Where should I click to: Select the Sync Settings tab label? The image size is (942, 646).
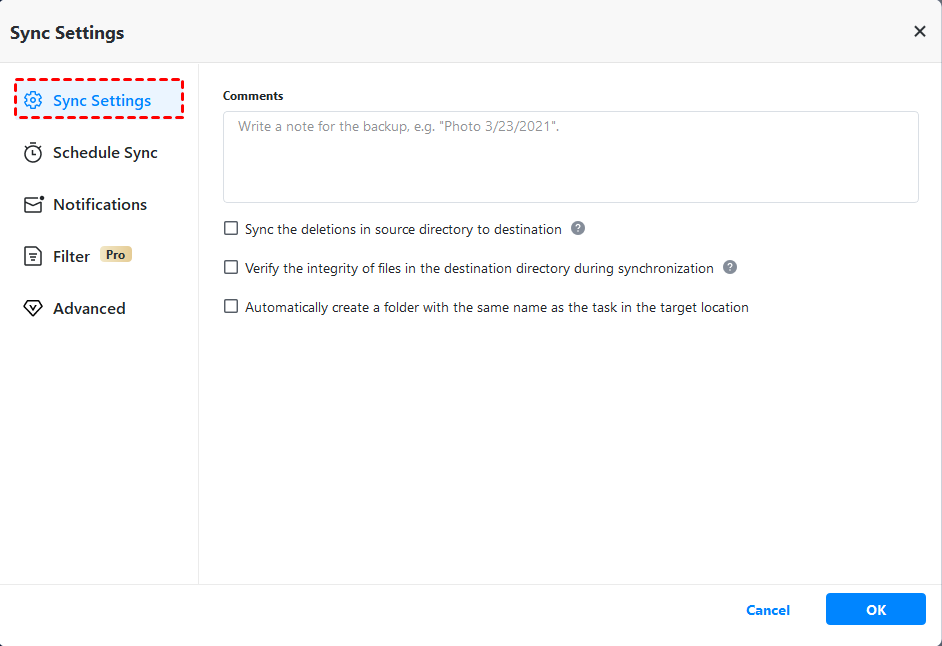point(102,101)
